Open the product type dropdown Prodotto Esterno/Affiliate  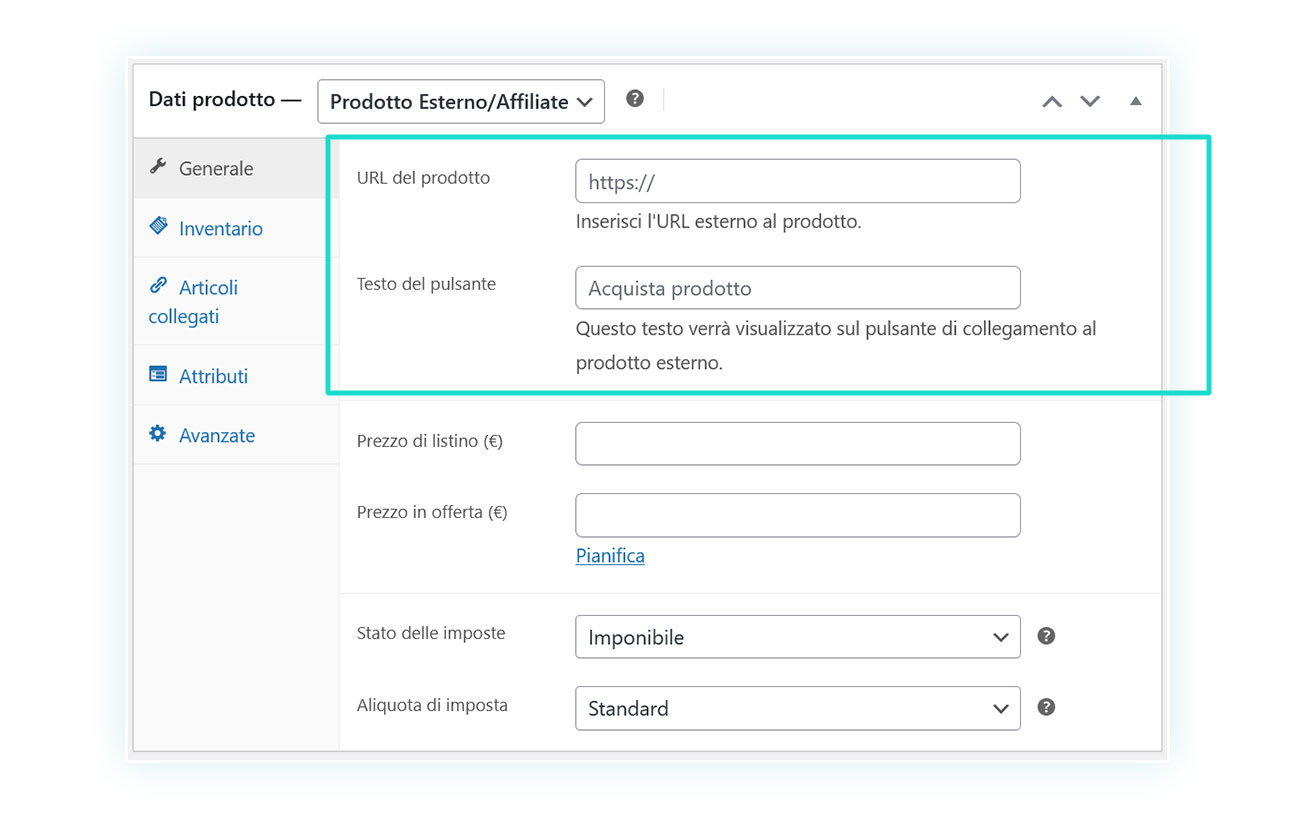[x=461, y=101]
